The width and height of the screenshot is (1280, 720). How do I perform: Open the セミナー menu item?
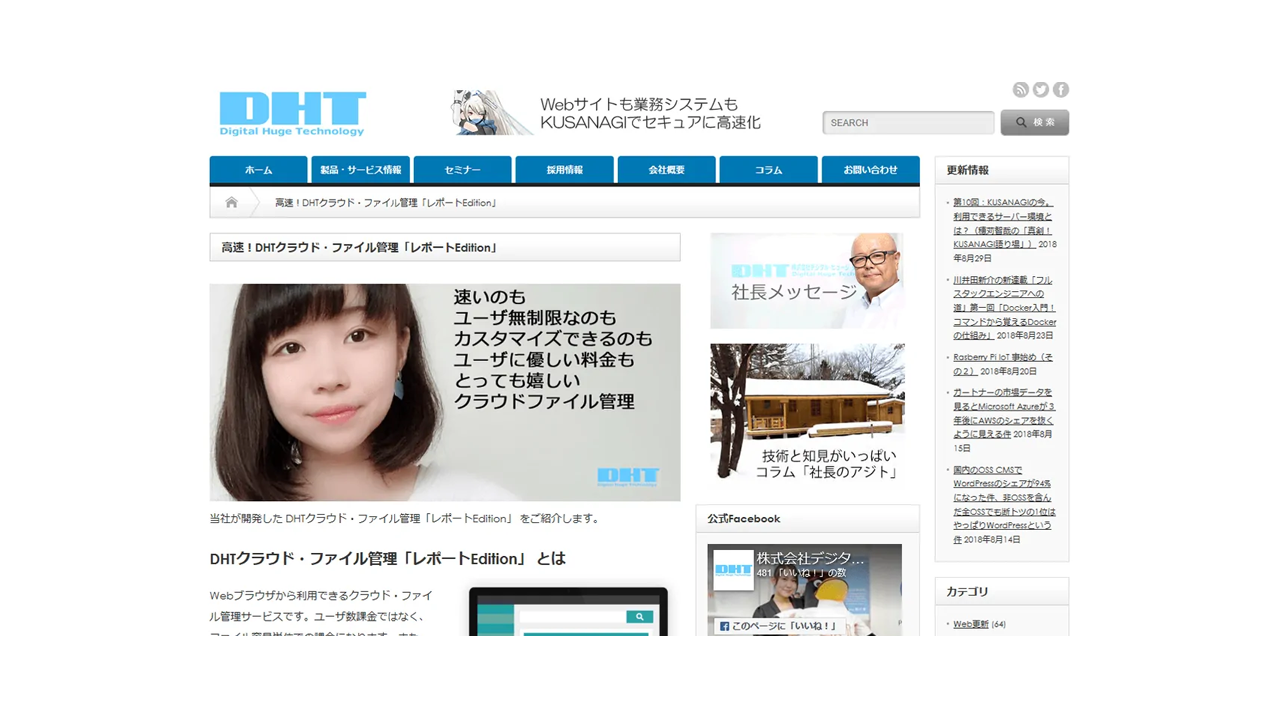tap(463, 170)
